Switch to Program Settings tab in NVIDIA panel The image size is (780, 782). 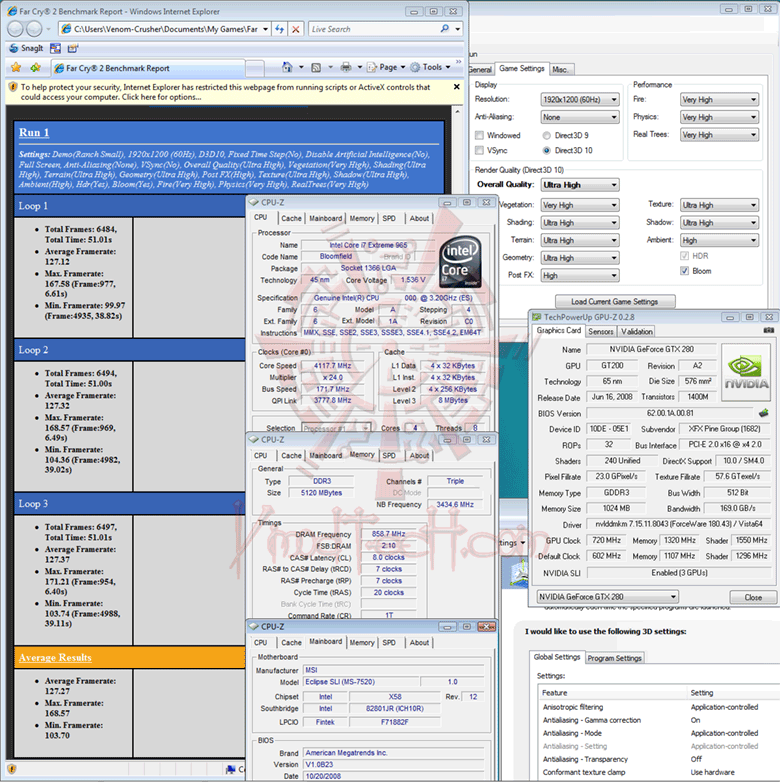pos(614,658)
